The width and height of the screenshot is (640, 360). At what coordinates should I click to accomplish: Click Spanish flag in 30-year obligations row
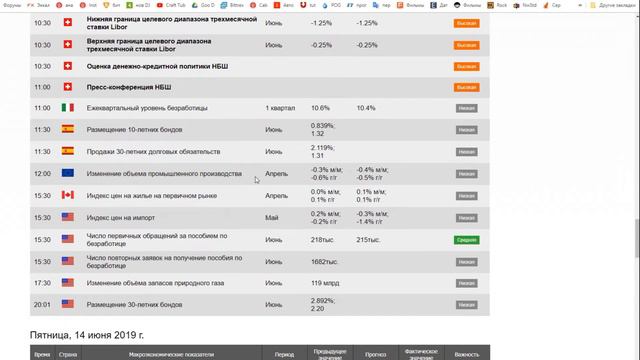[68, 151]
